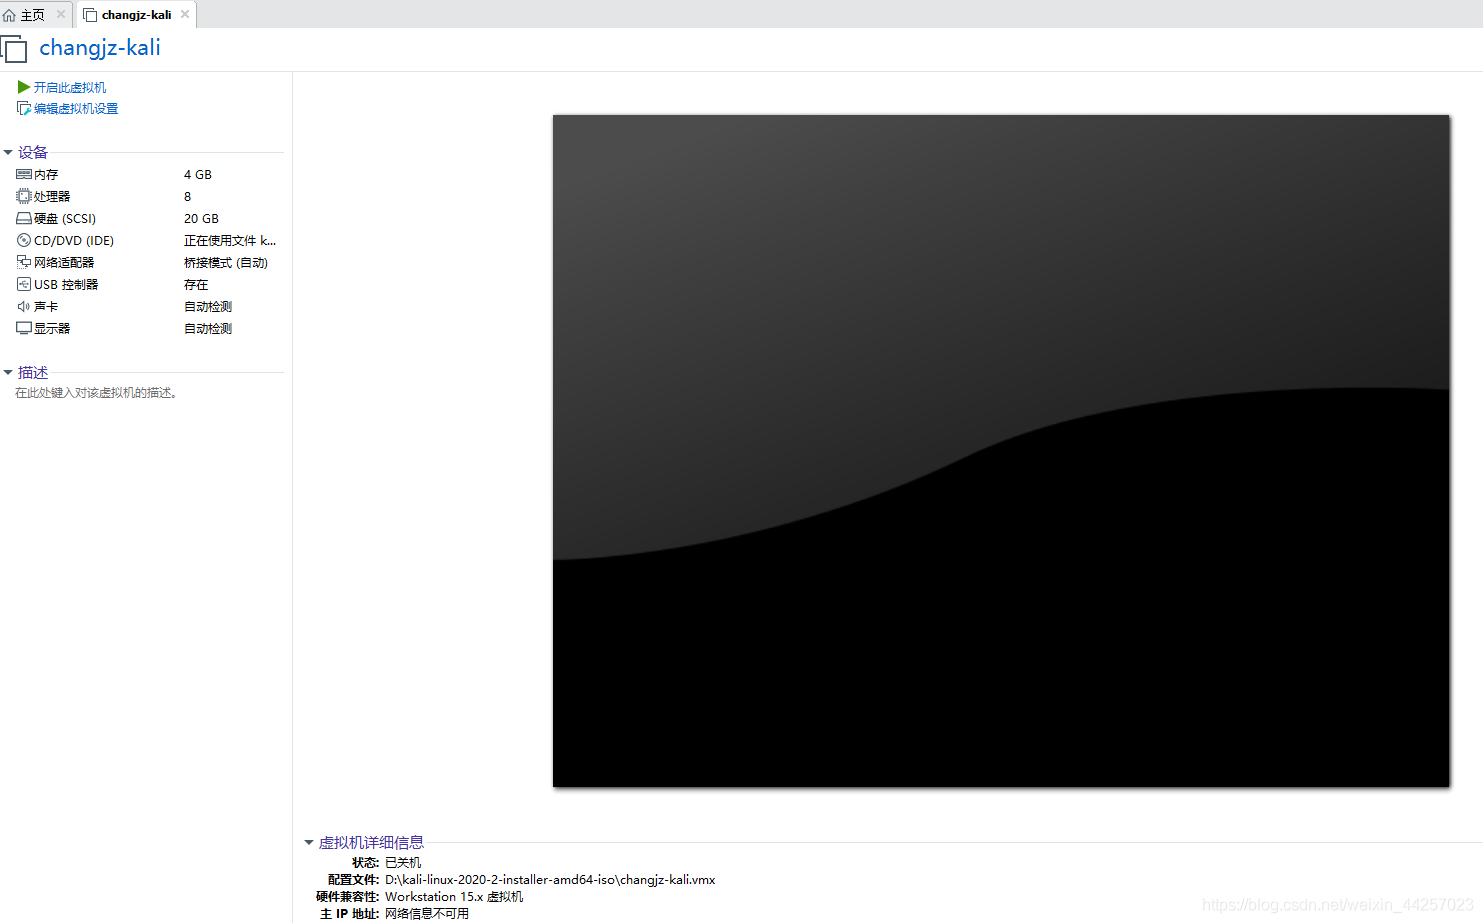This screenshot has width=1483, height=923.
Task: Click the large VM icon beside title
Action: coord(14,49)
